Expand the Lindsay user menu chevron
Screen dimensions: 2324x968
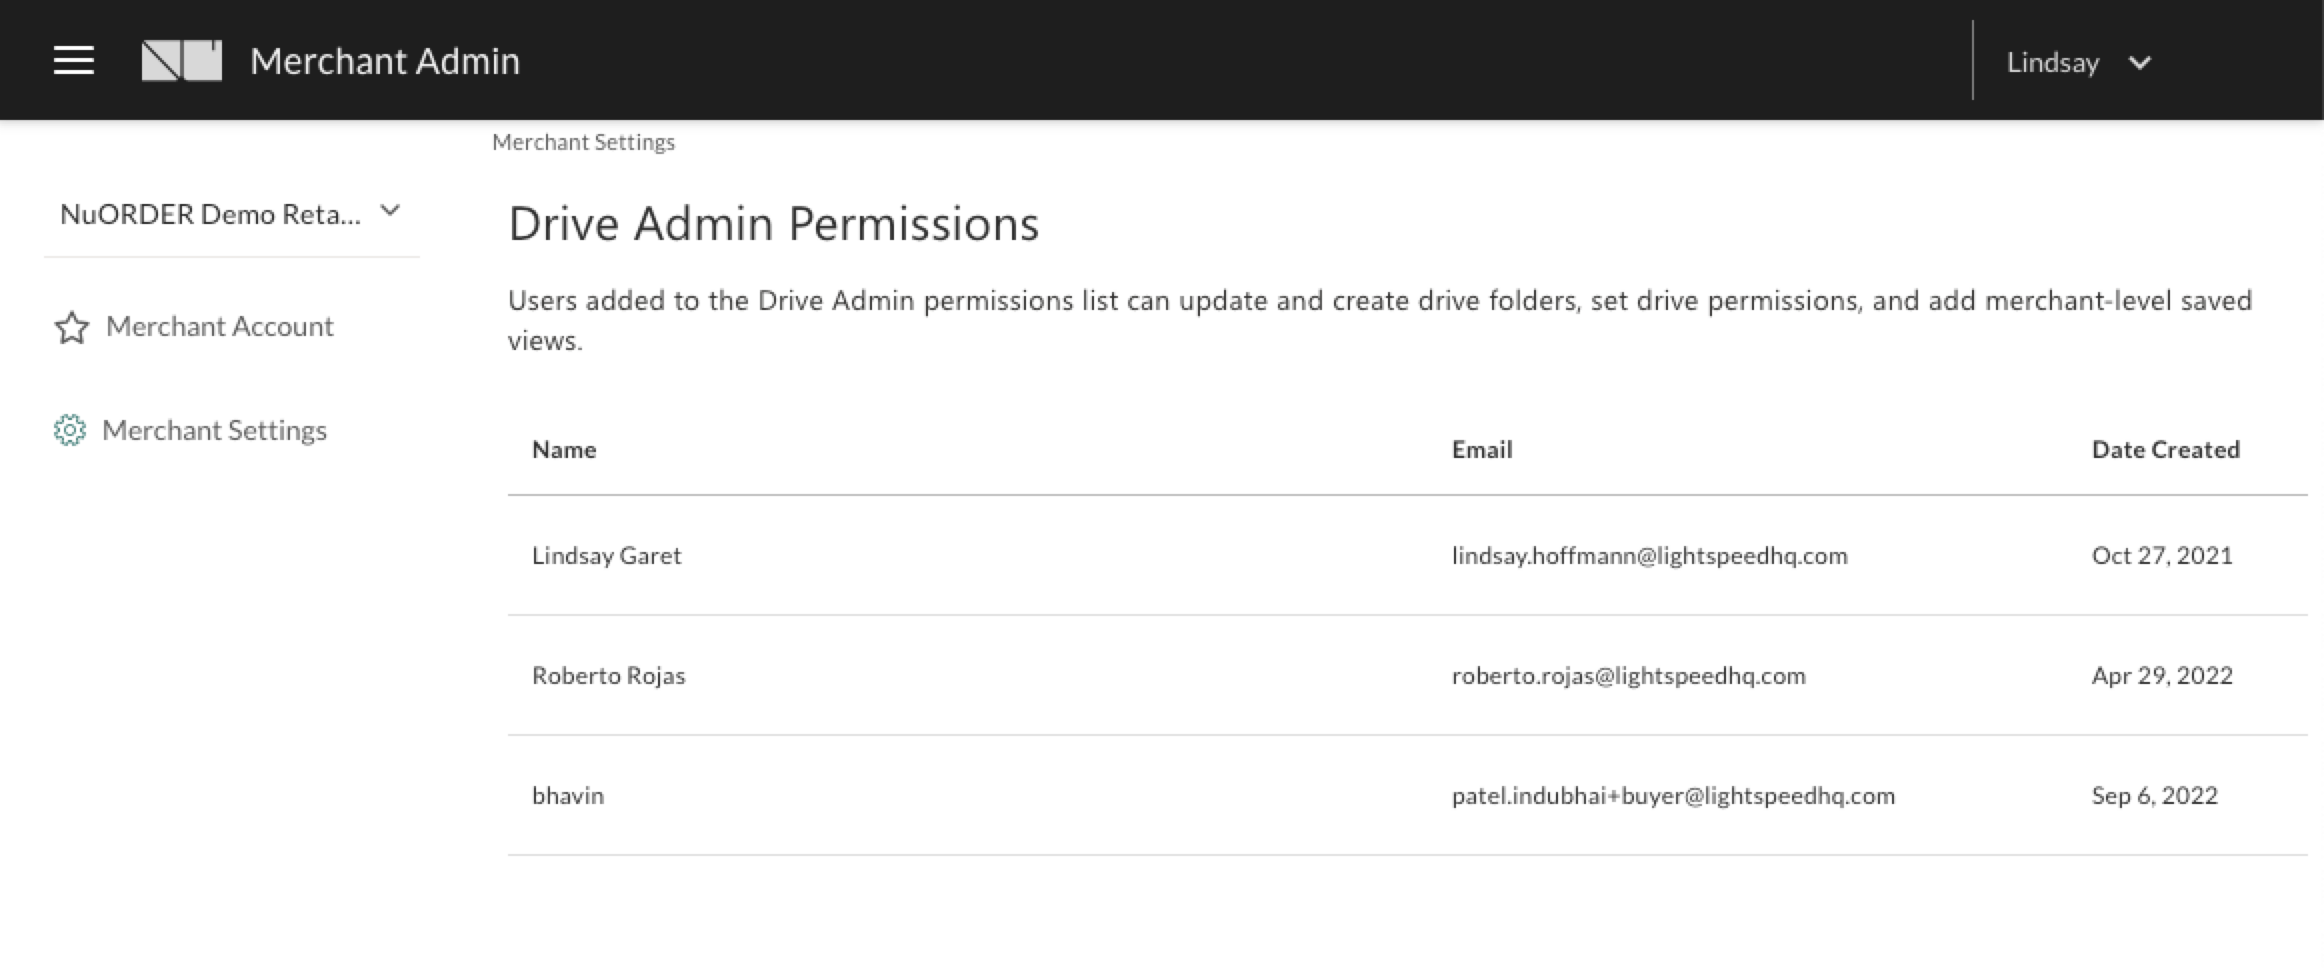pyautogui.click(x=2139, y=63)
